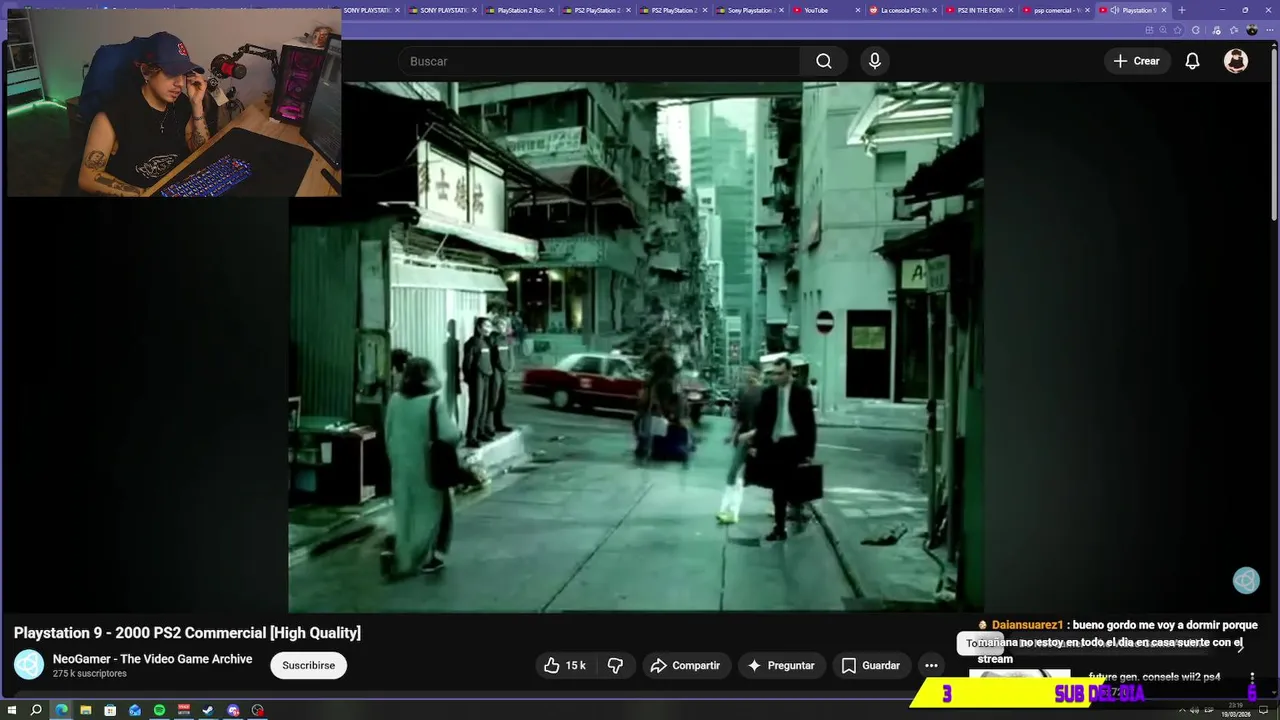Viewport: 1280px width, 720px height.
Task: Switch to the PS2 IN THE FORM tab
Action: coord(977,10)
